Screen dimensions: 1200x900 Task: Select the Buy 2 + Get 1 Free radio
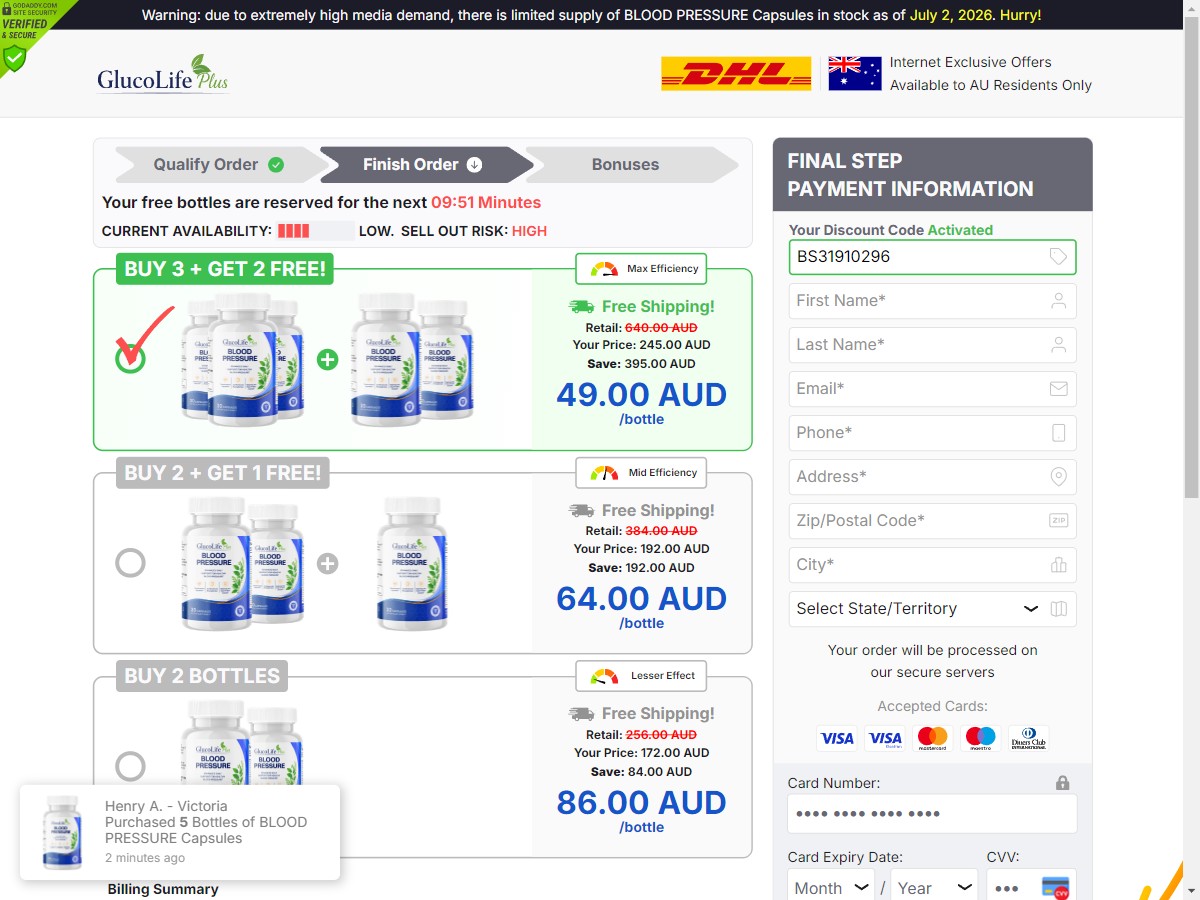coord(130,563)
